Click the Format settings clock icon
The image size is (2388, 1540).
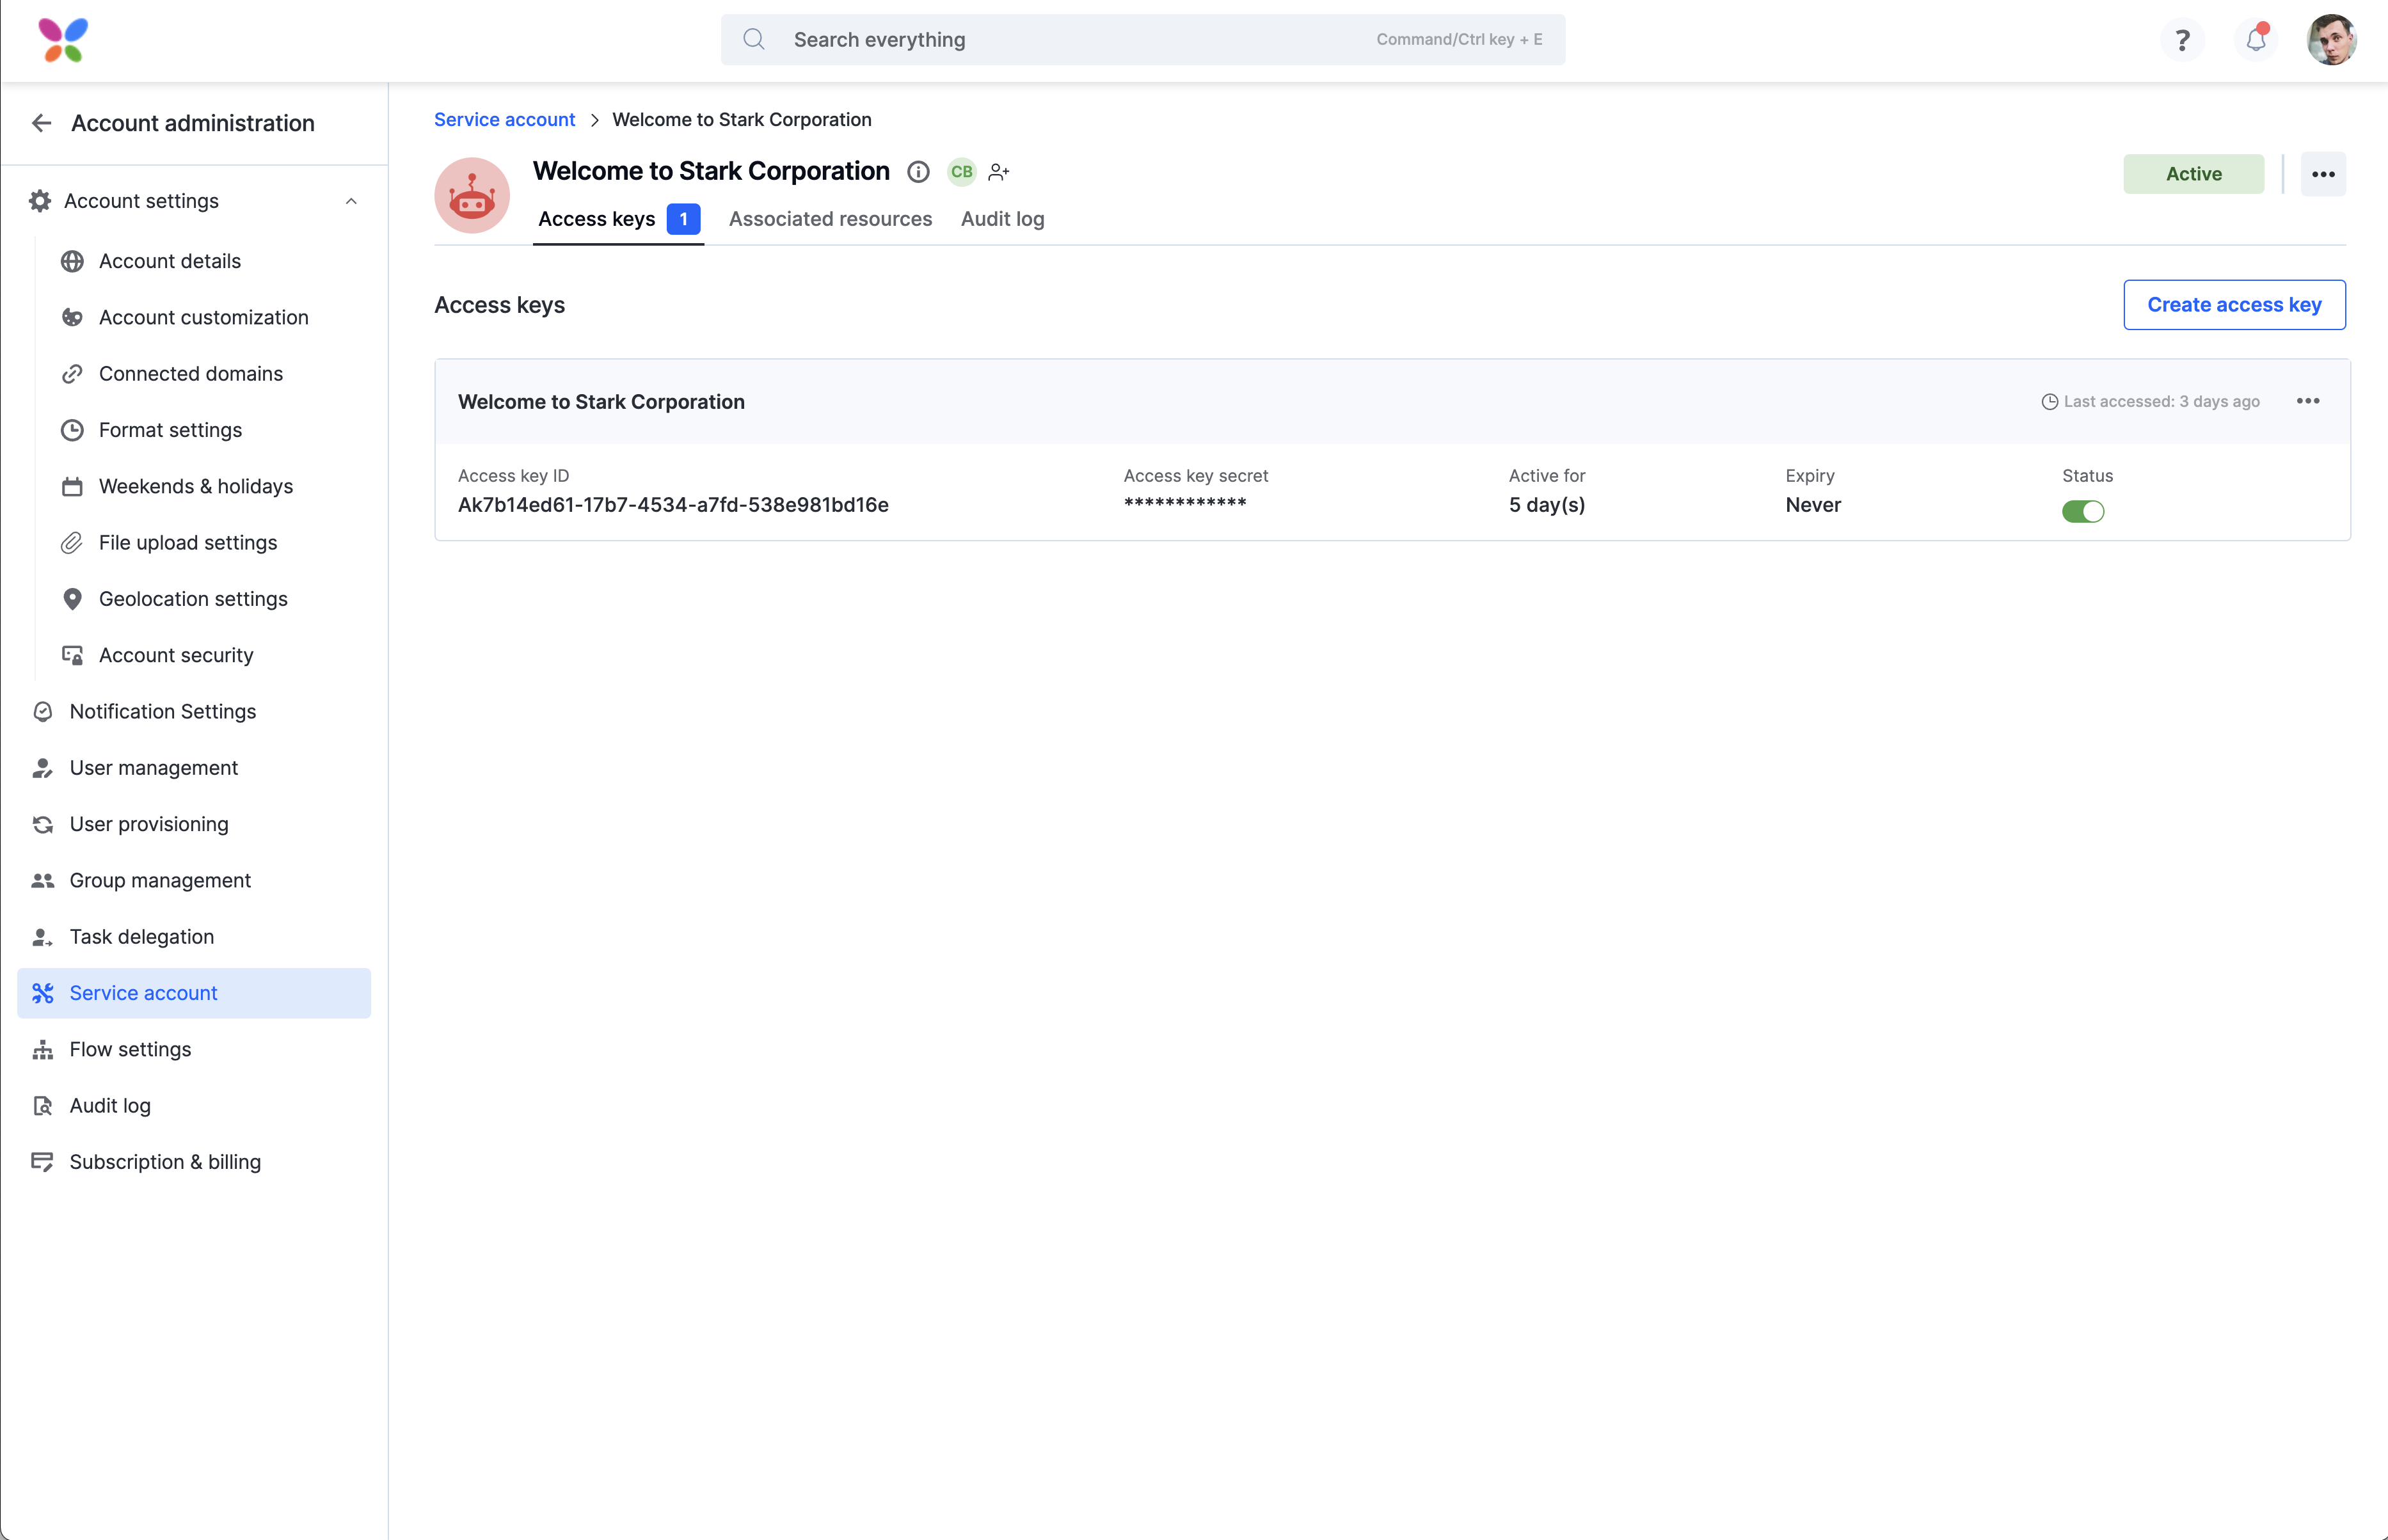click(72, 430)
